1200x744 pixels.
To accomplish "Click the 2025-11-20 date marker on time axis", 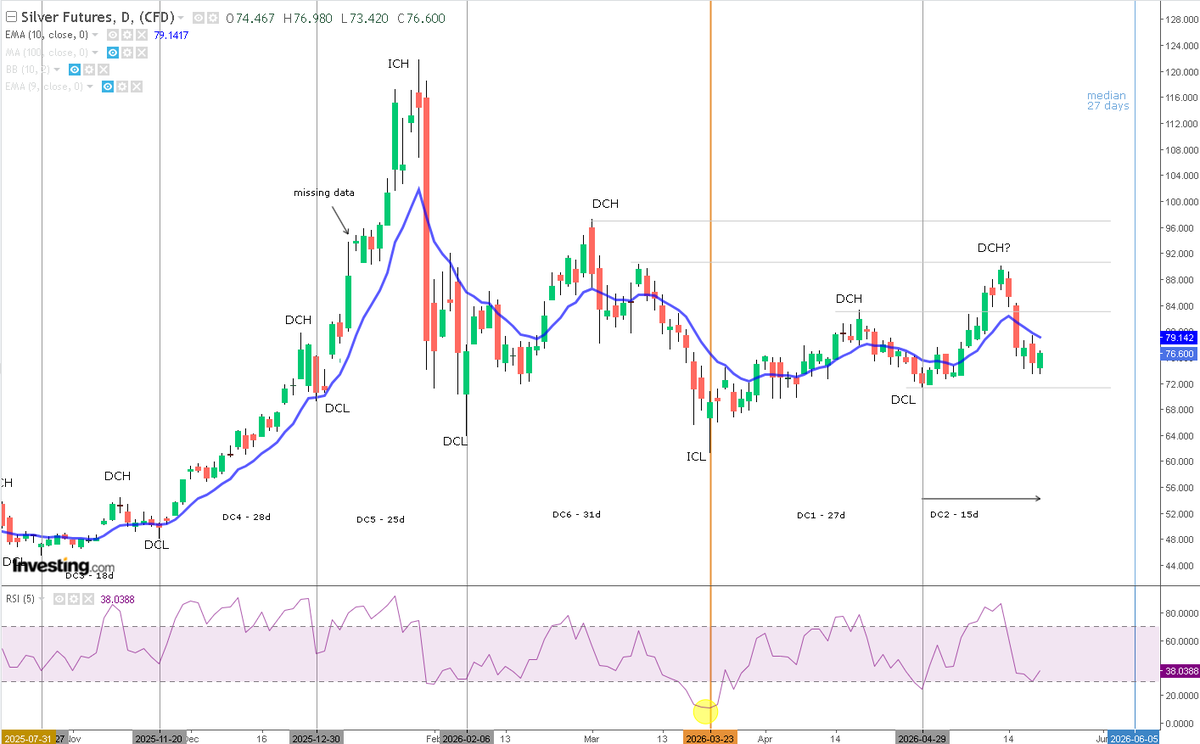I will click(159, 737).
